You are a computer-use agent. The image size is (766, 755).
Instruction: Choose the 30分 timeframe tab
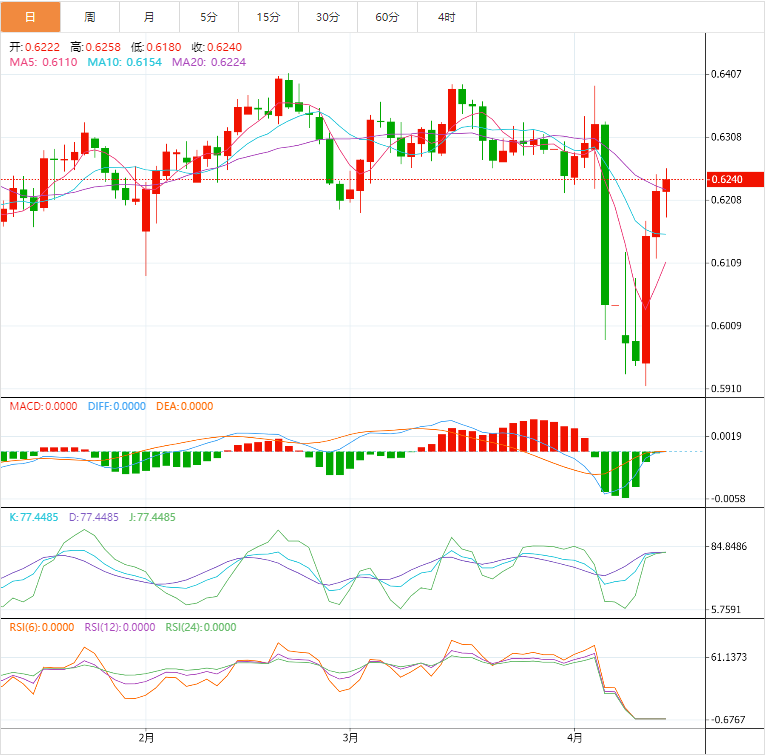(x=327, y=17)
